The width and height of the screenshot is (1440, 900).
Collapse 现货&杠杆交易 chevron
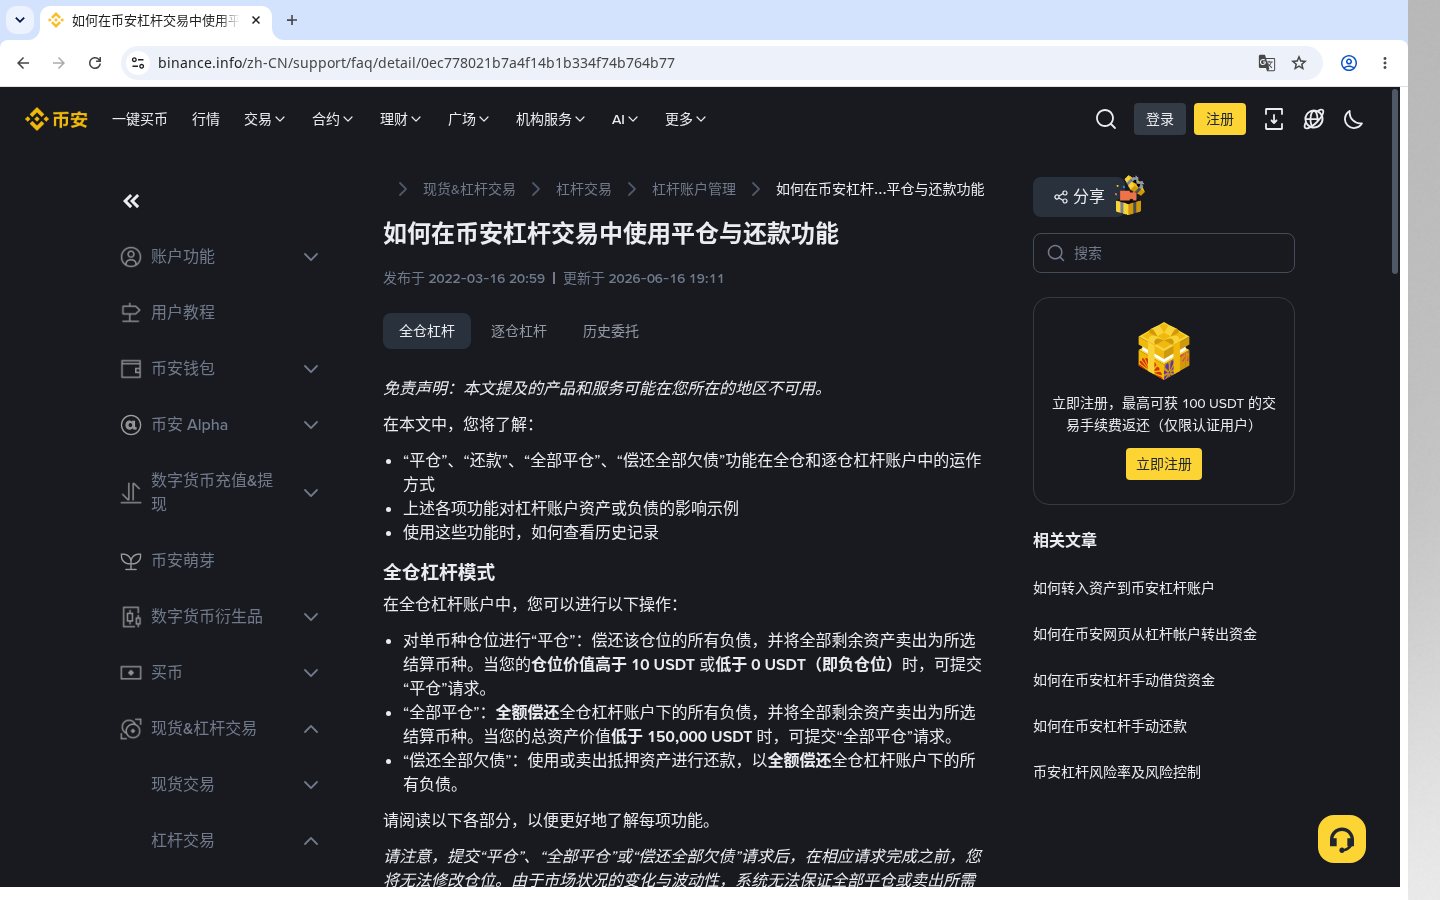coord(311,729)
